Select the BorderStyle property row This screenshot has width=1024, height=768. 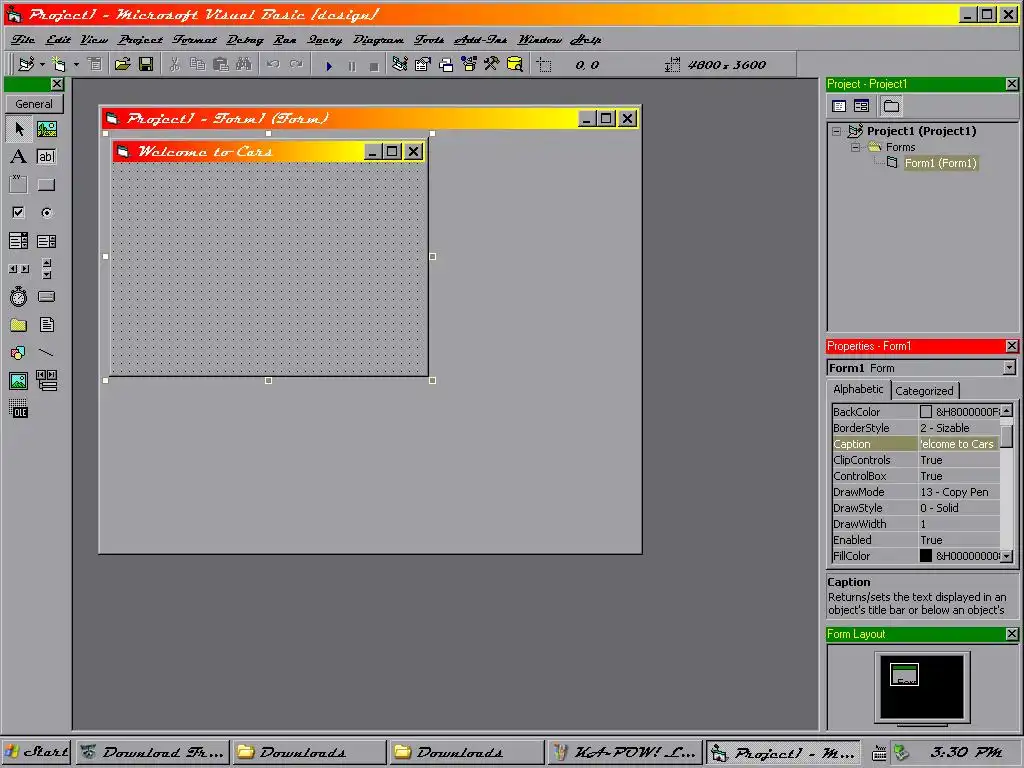916,428
